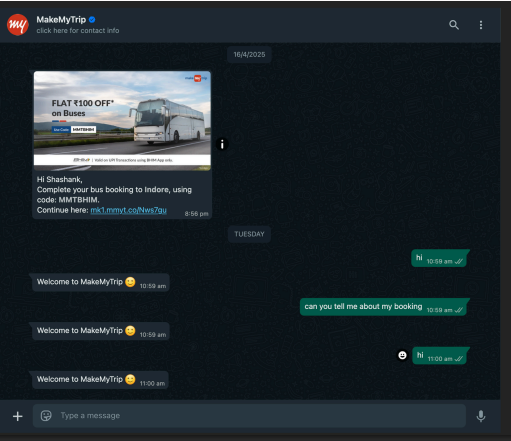
Task: Click the 'Type a message' field
Action: [x=249, y=416]
